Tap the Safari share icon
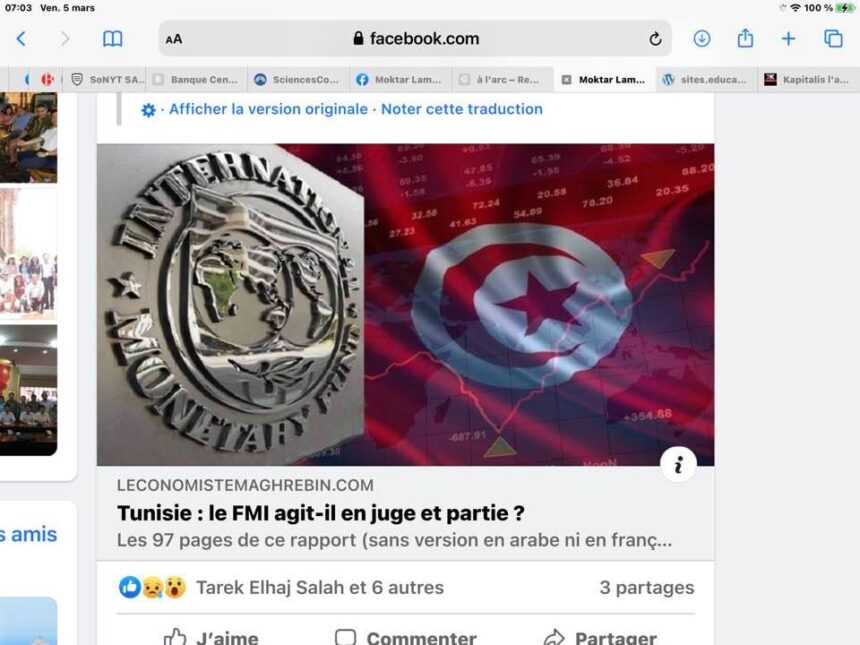860x645 pixels. coord(745,38)
